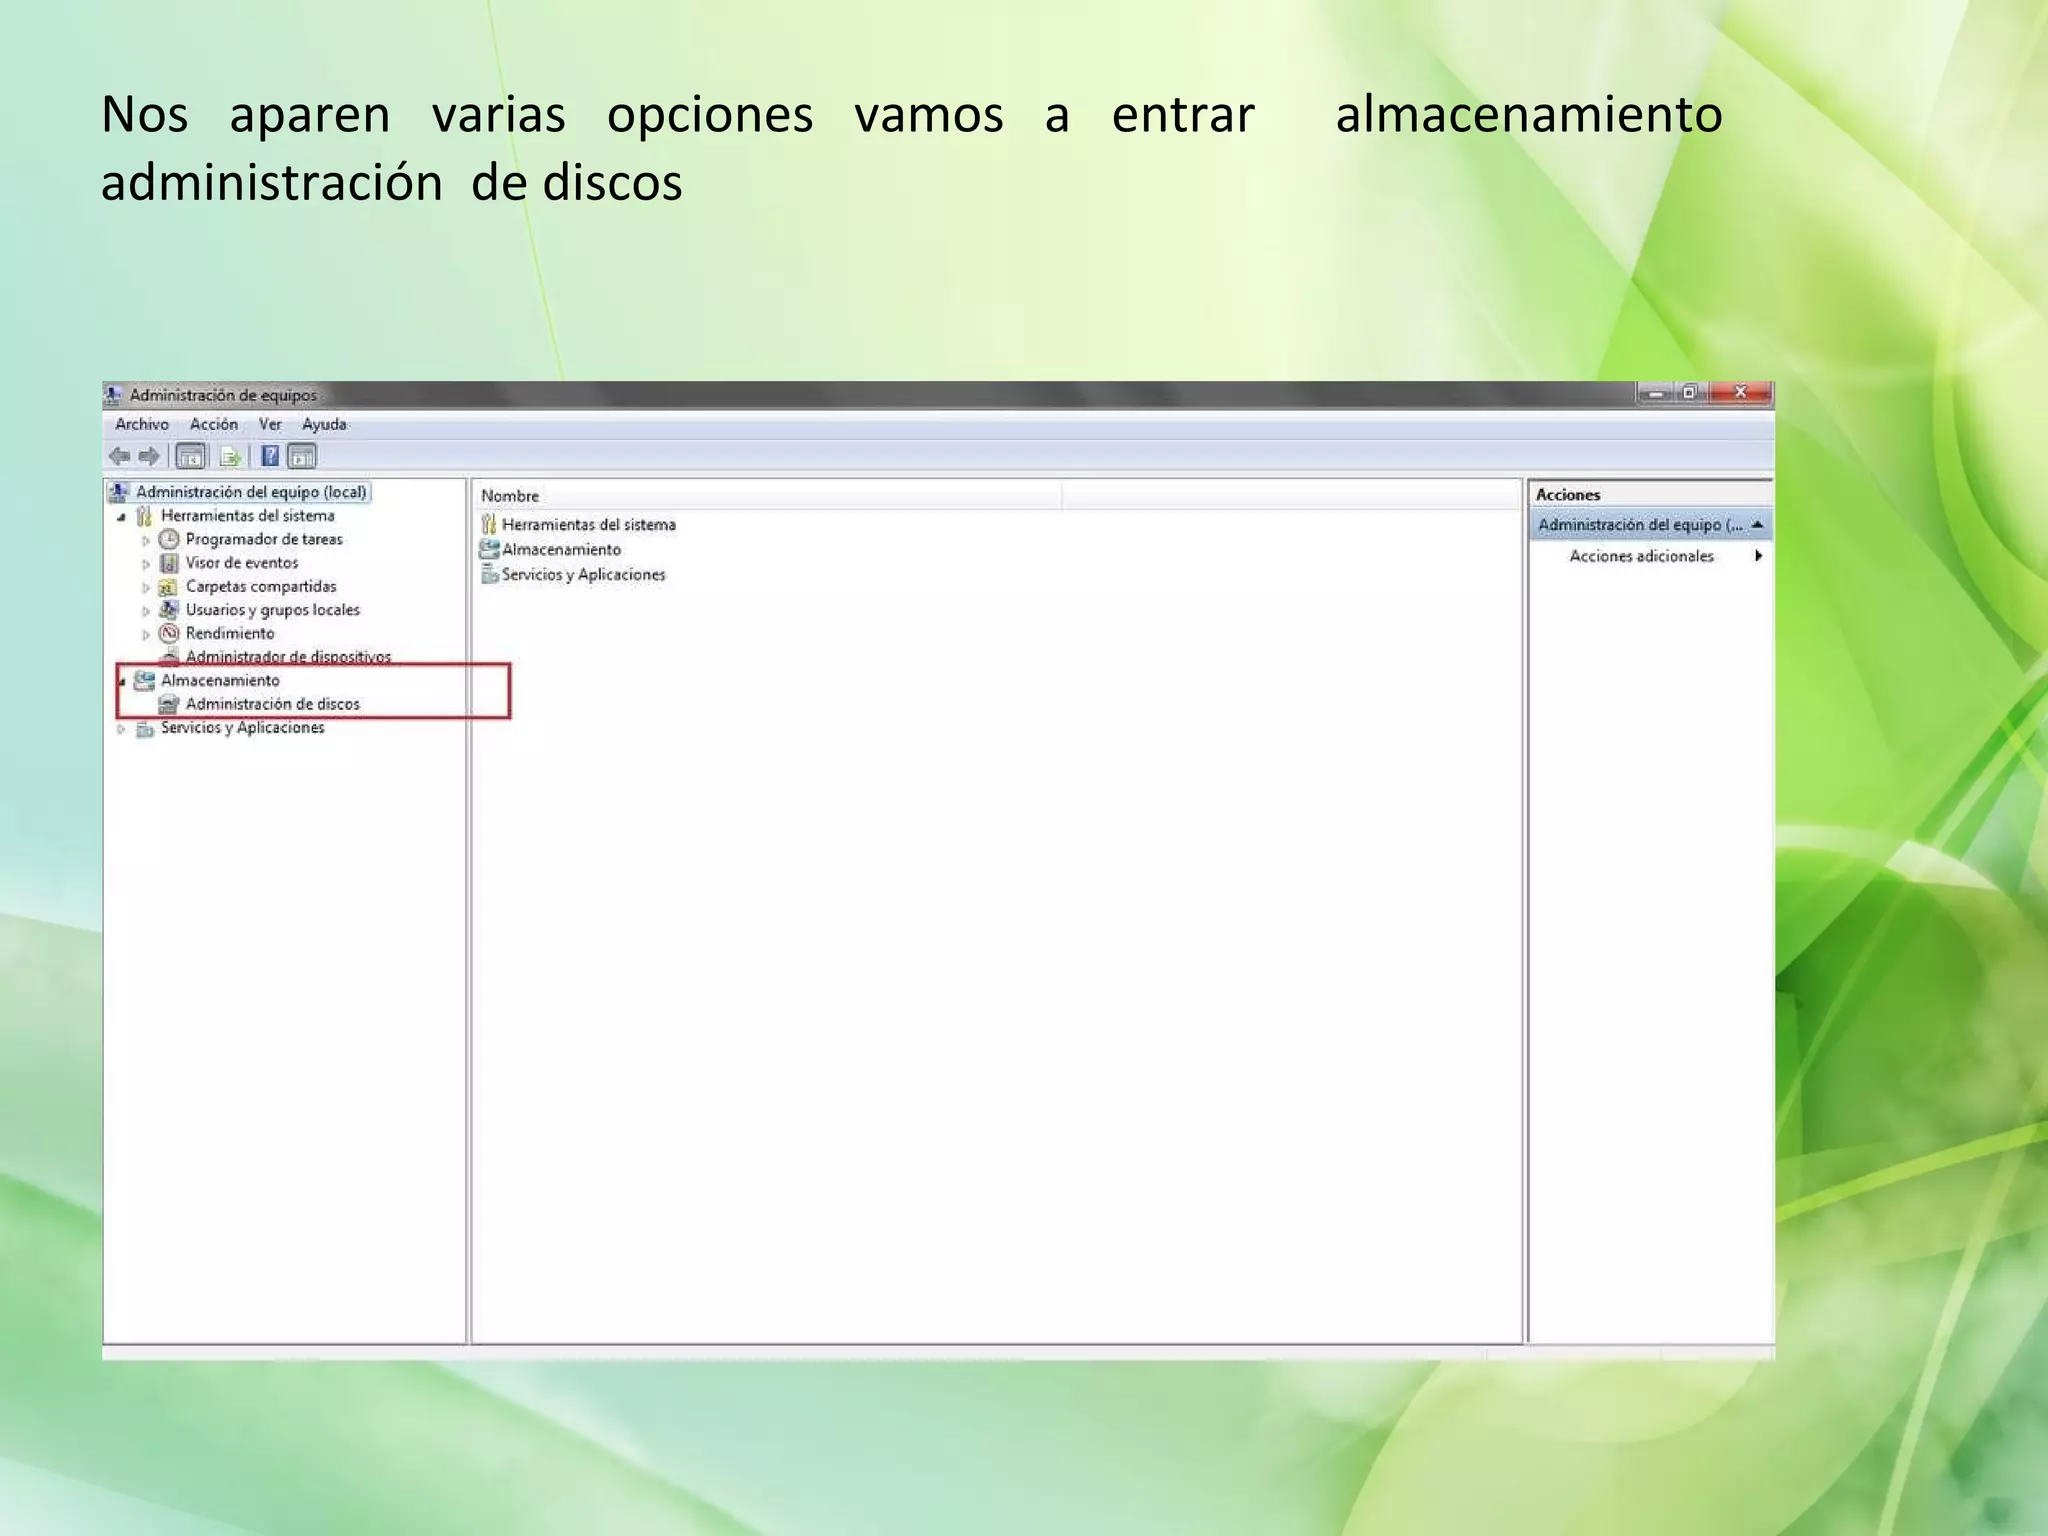Click the Export list toolbar icon

pyautogui.click(x=230, y=457)
